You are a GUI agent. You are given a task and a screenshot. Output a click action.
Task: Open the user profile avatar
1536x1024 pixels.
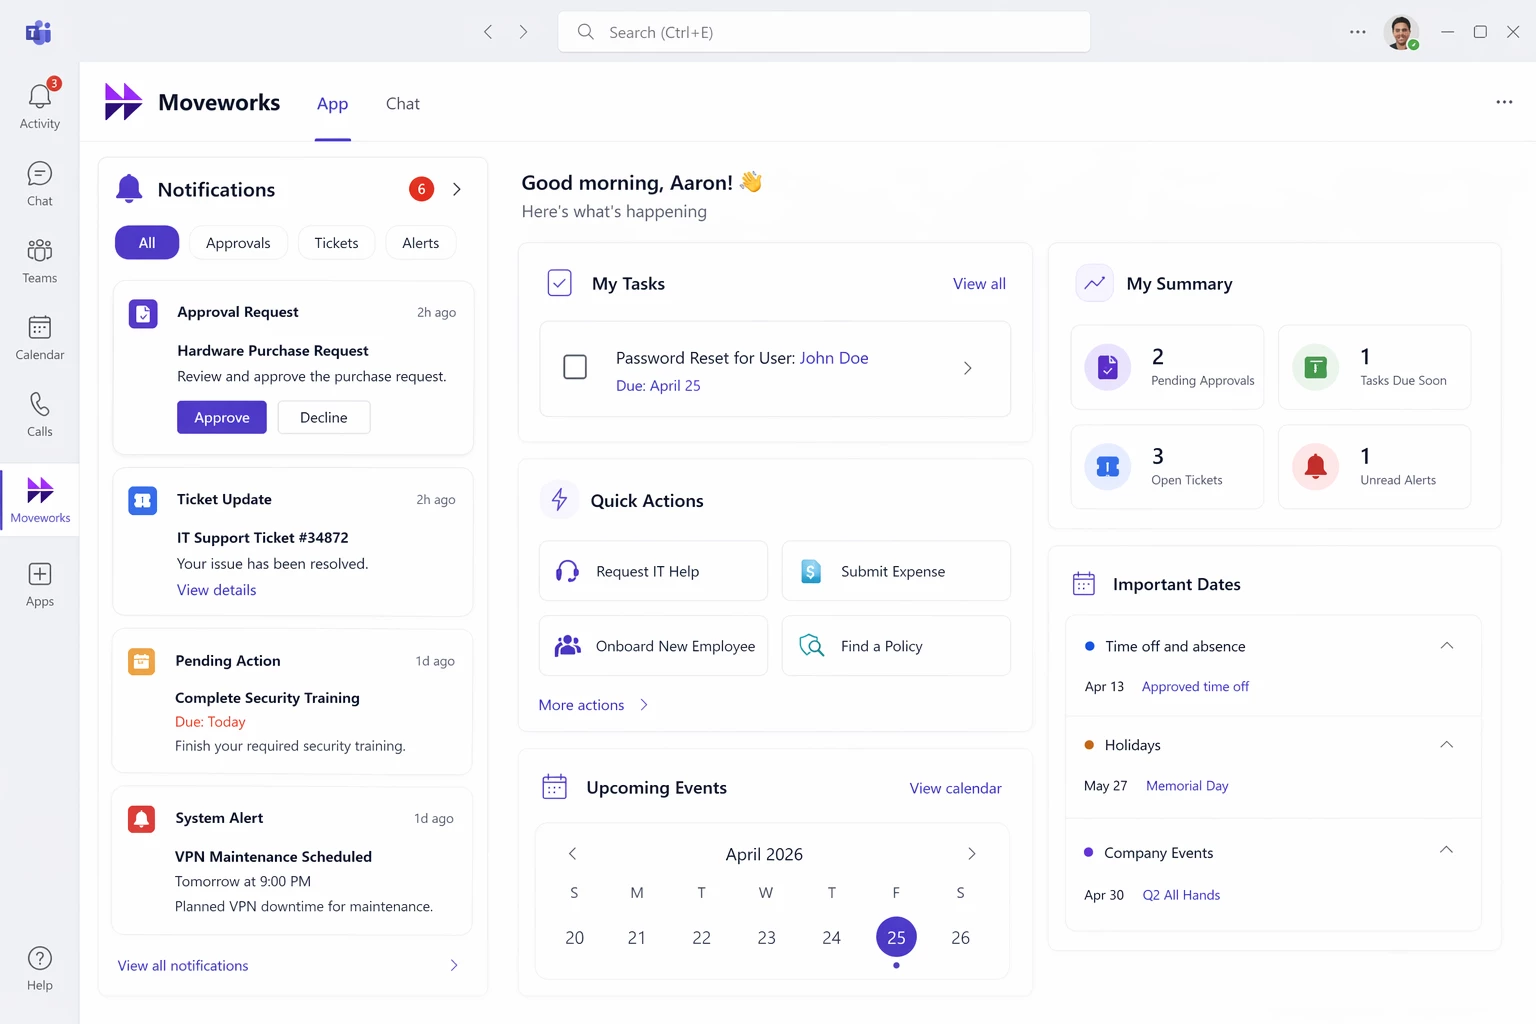coord(1402,32)
